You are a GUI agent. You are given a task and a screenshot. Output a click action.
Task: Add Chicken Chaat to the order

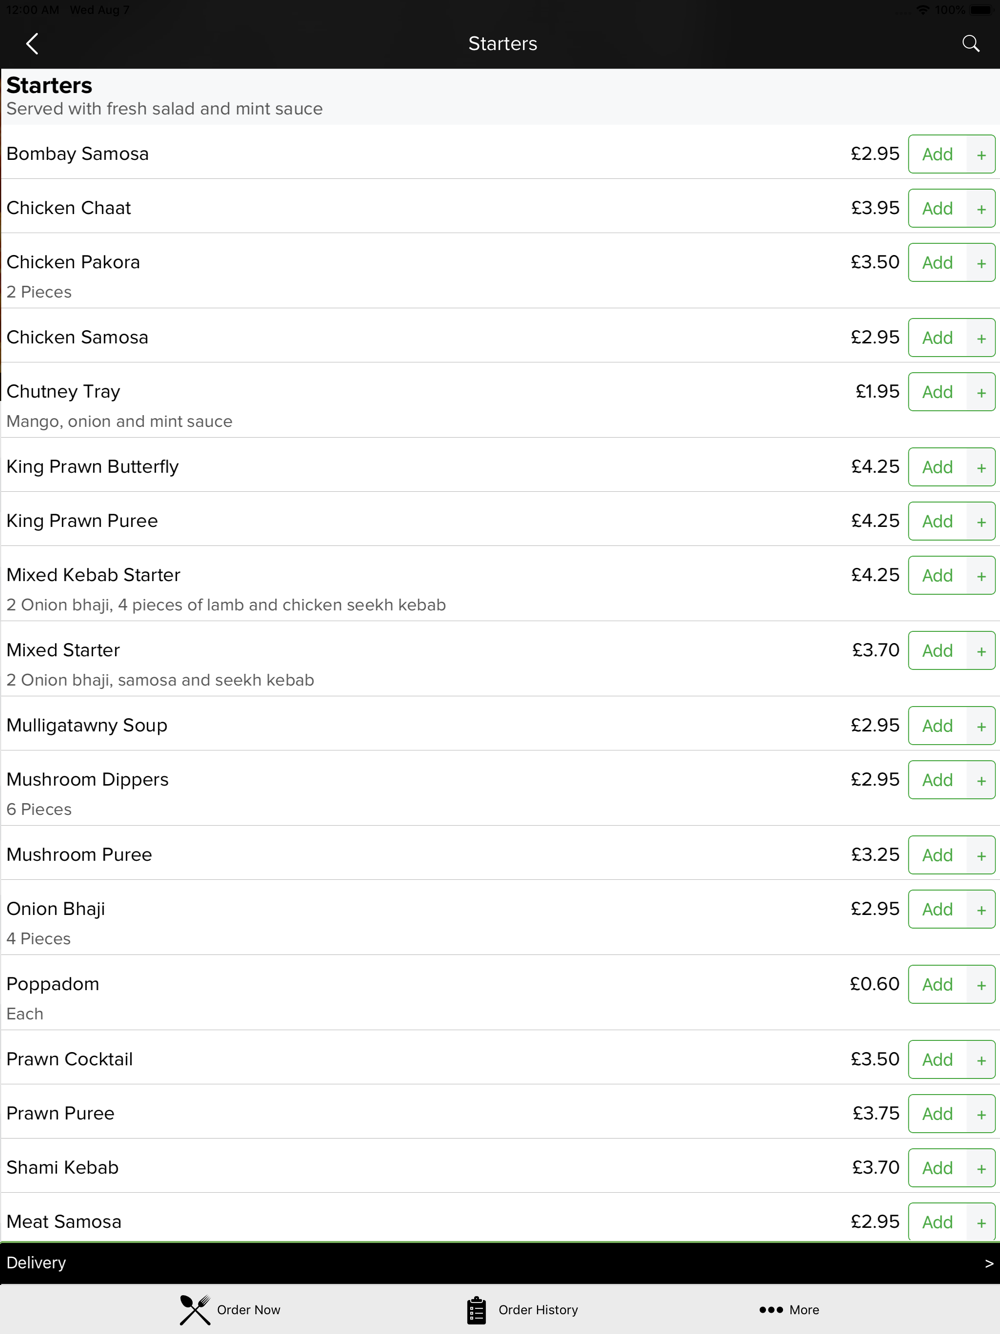(937, 208)
